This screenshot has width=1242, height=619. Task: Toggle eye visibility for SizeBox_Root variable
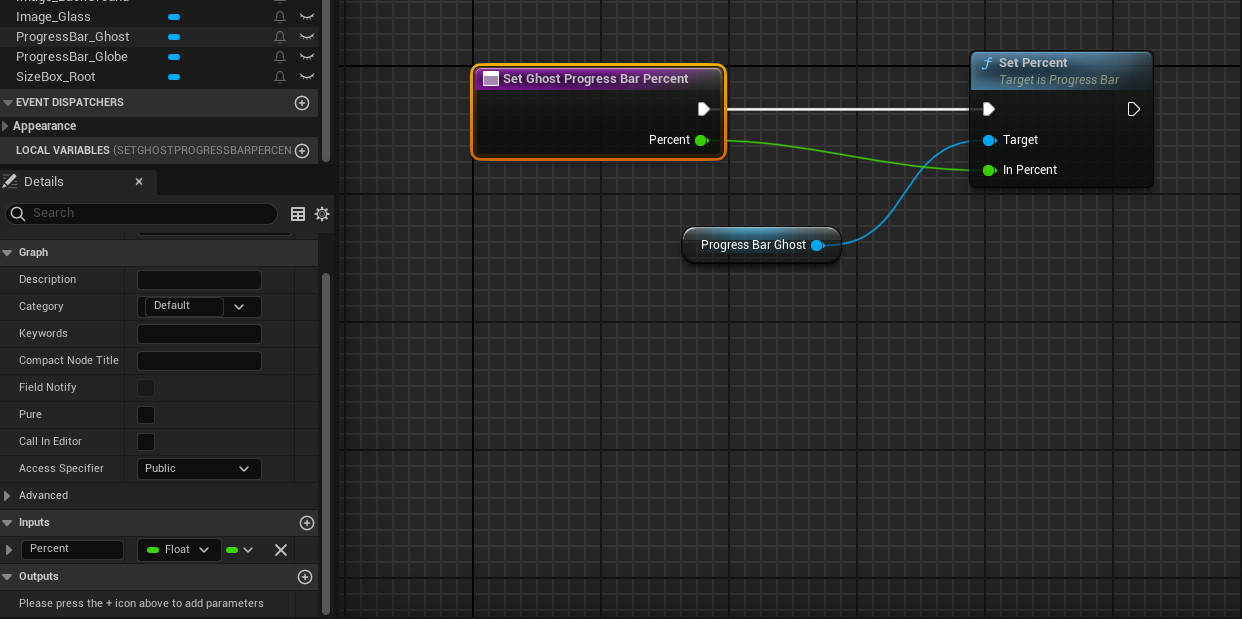(307, 77)
